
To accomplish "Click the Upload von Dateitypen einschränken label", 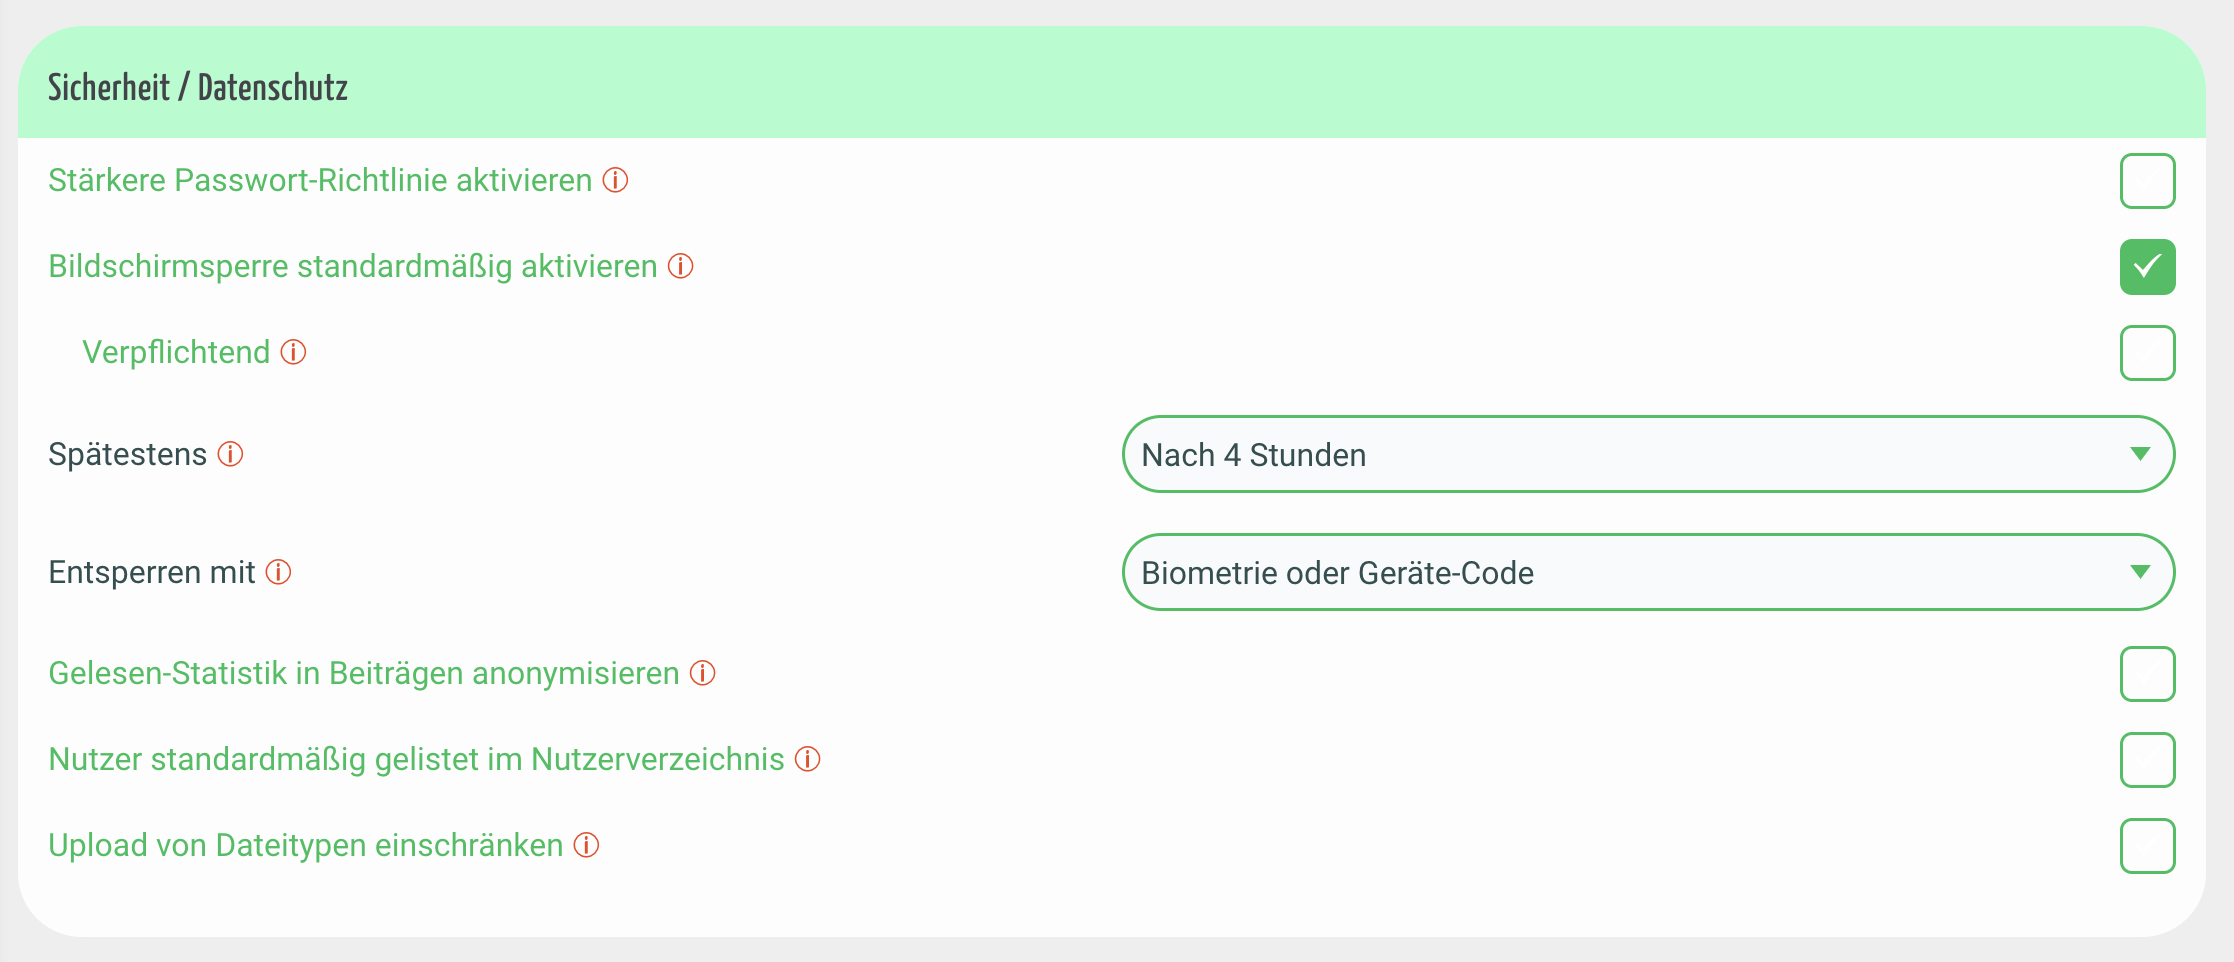I will tap(306, 845).
